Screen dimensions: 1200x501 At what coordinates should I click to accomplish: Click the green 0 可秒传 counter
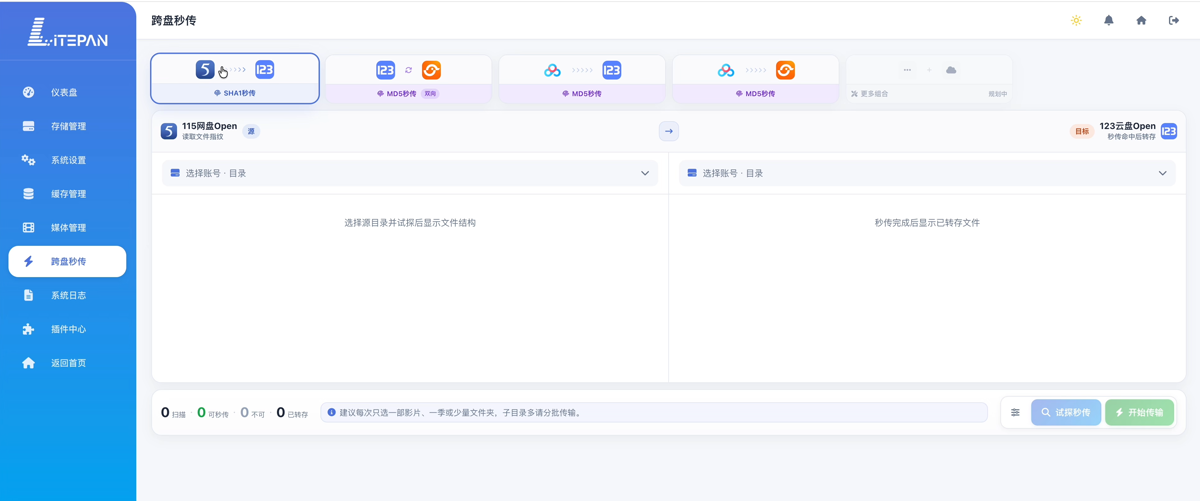point(213,412)
